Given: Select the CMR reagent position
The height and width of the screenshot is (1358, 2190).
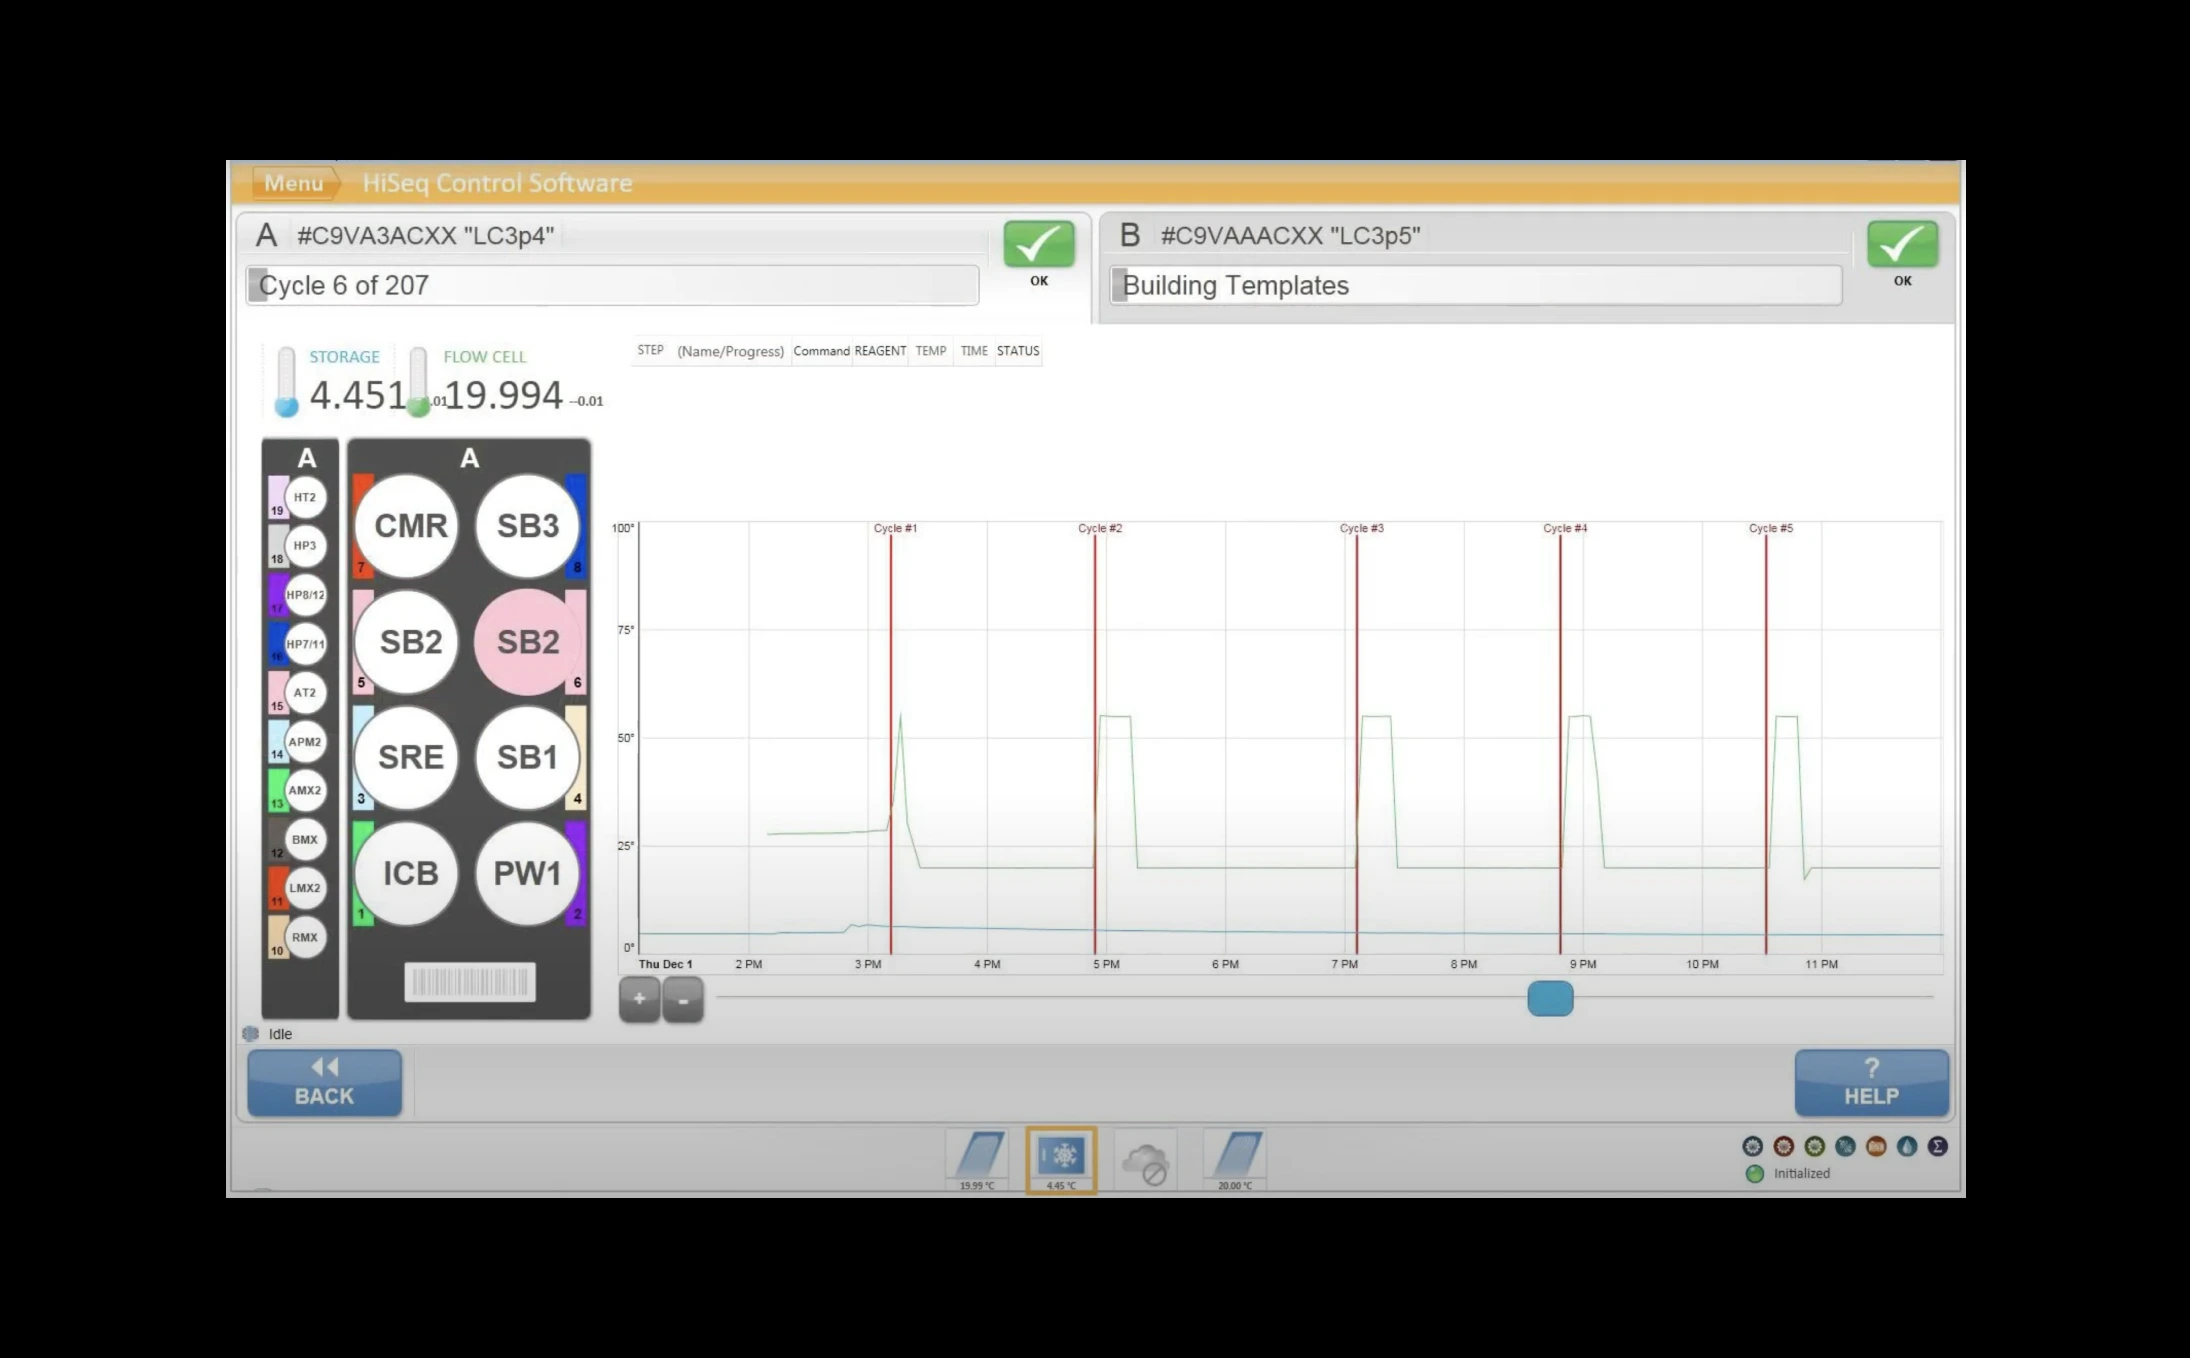Looking at the screenshot, I should (x=410, y=526).
